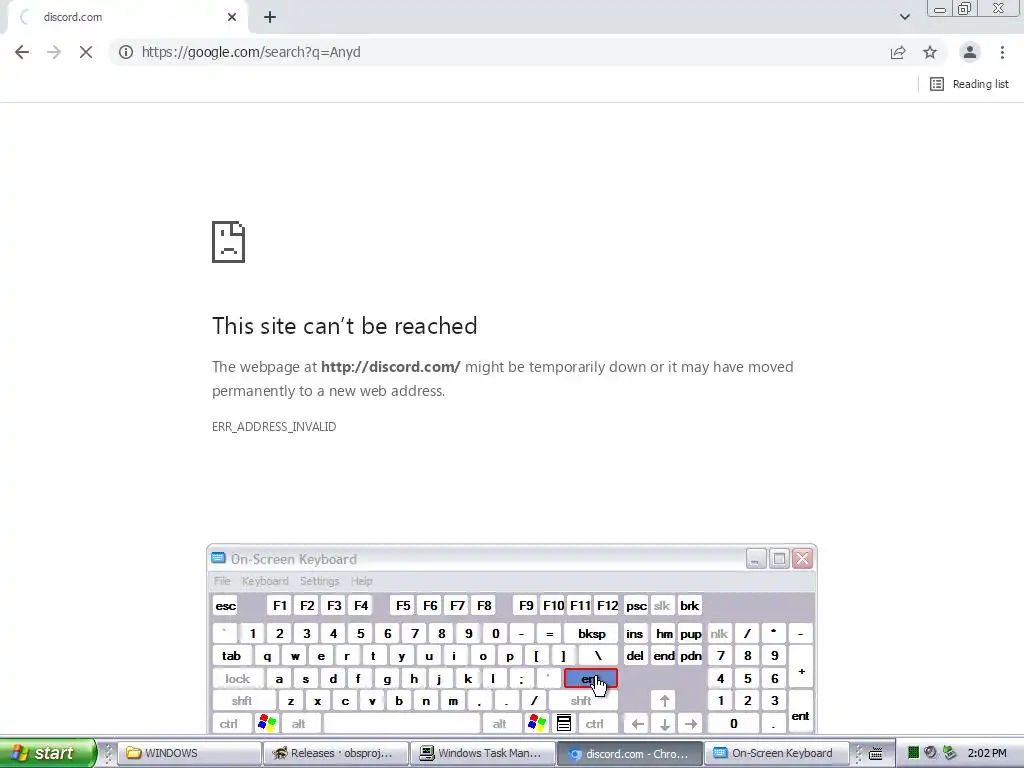Click the pup page up key

[690, 633]
